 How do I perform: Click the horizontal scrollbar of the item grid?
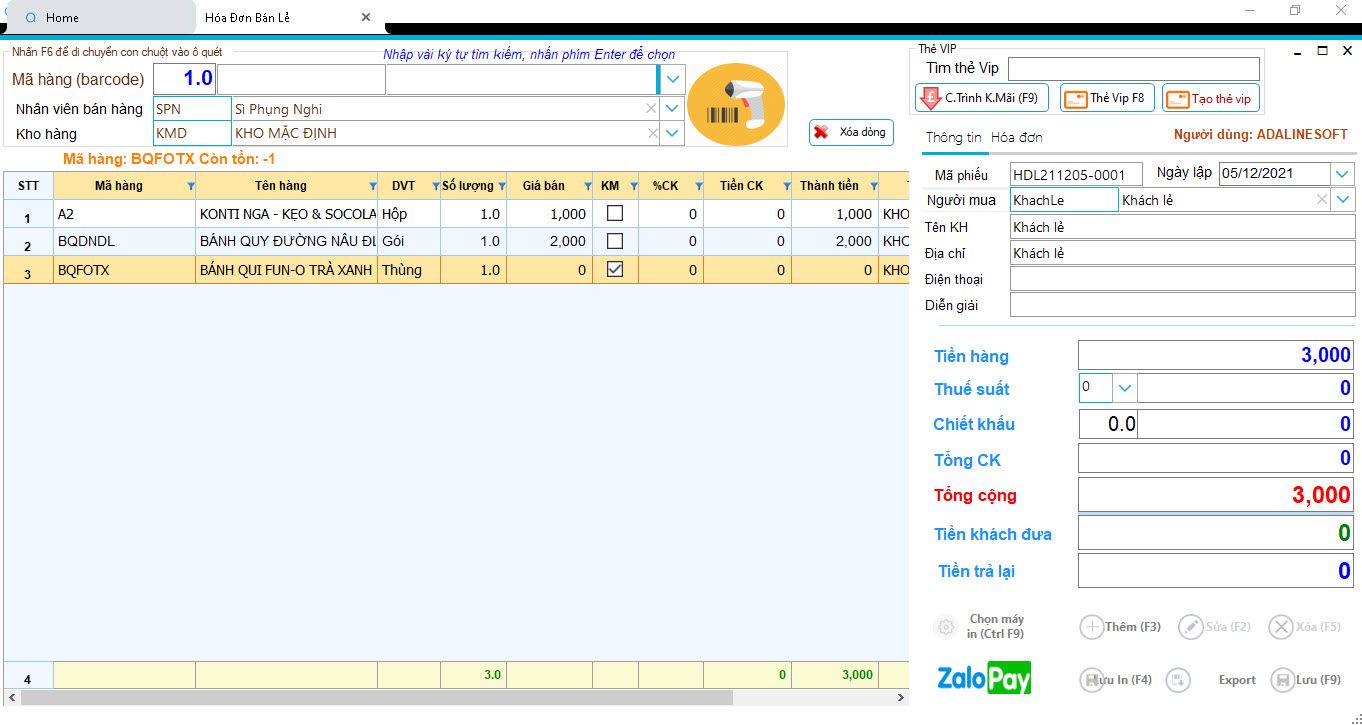[x=376, y=697]
